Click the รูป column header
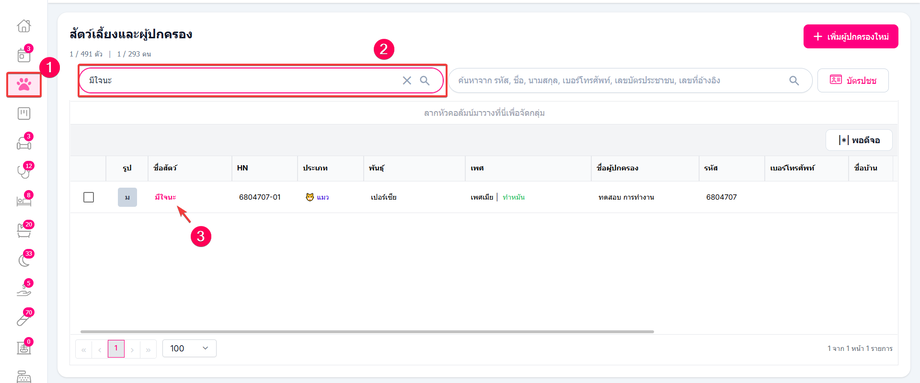The width and height of the screenshot is (920, 383). (127, 168)
